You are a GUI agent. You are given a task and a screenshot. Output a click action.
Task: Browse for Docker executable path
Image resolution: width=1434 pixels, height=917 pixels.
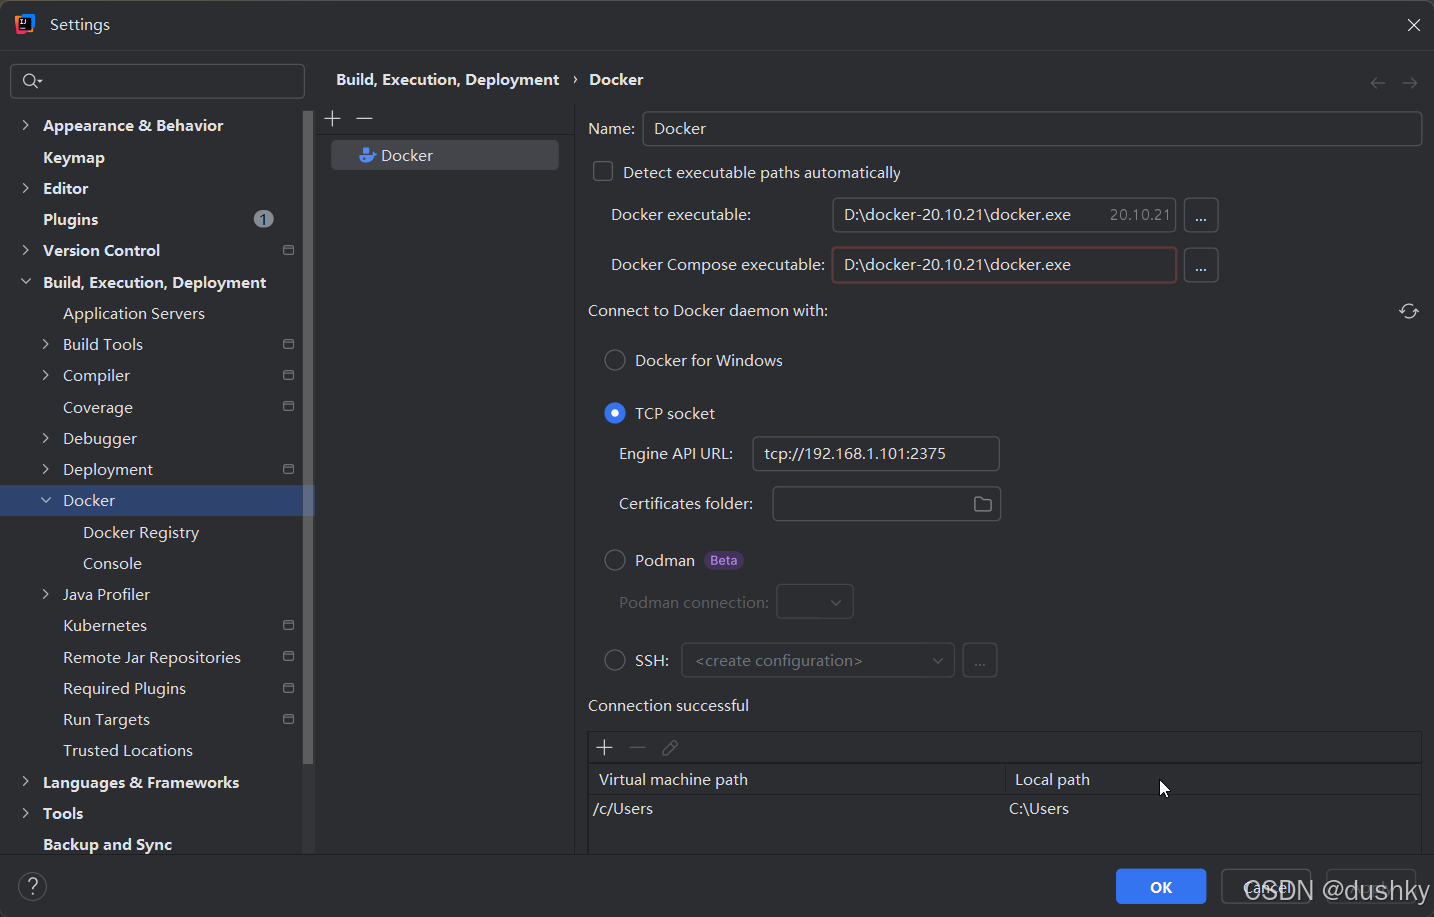(x=1201, y=215)
